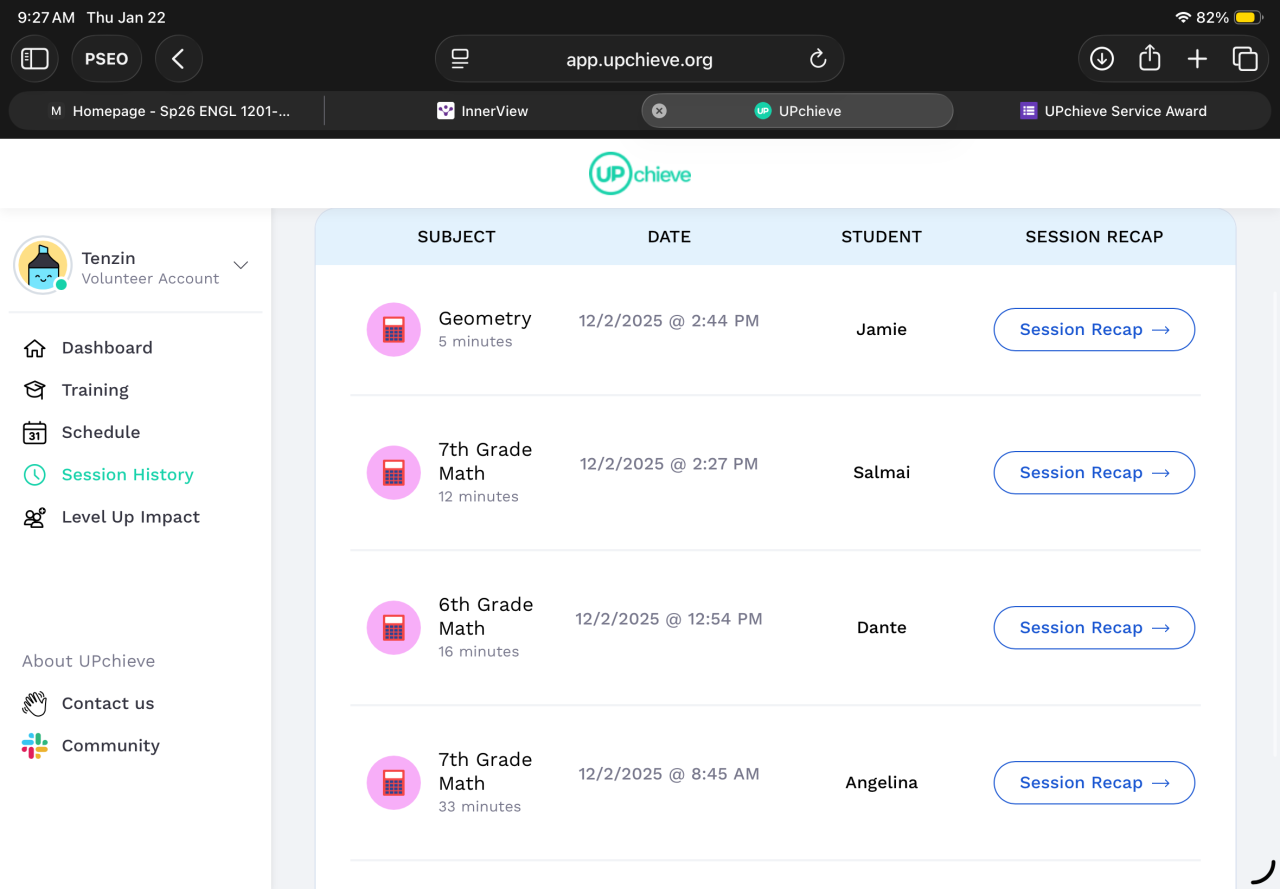Tap the Share icon in Safari toolbar

tap(1150, 58)
